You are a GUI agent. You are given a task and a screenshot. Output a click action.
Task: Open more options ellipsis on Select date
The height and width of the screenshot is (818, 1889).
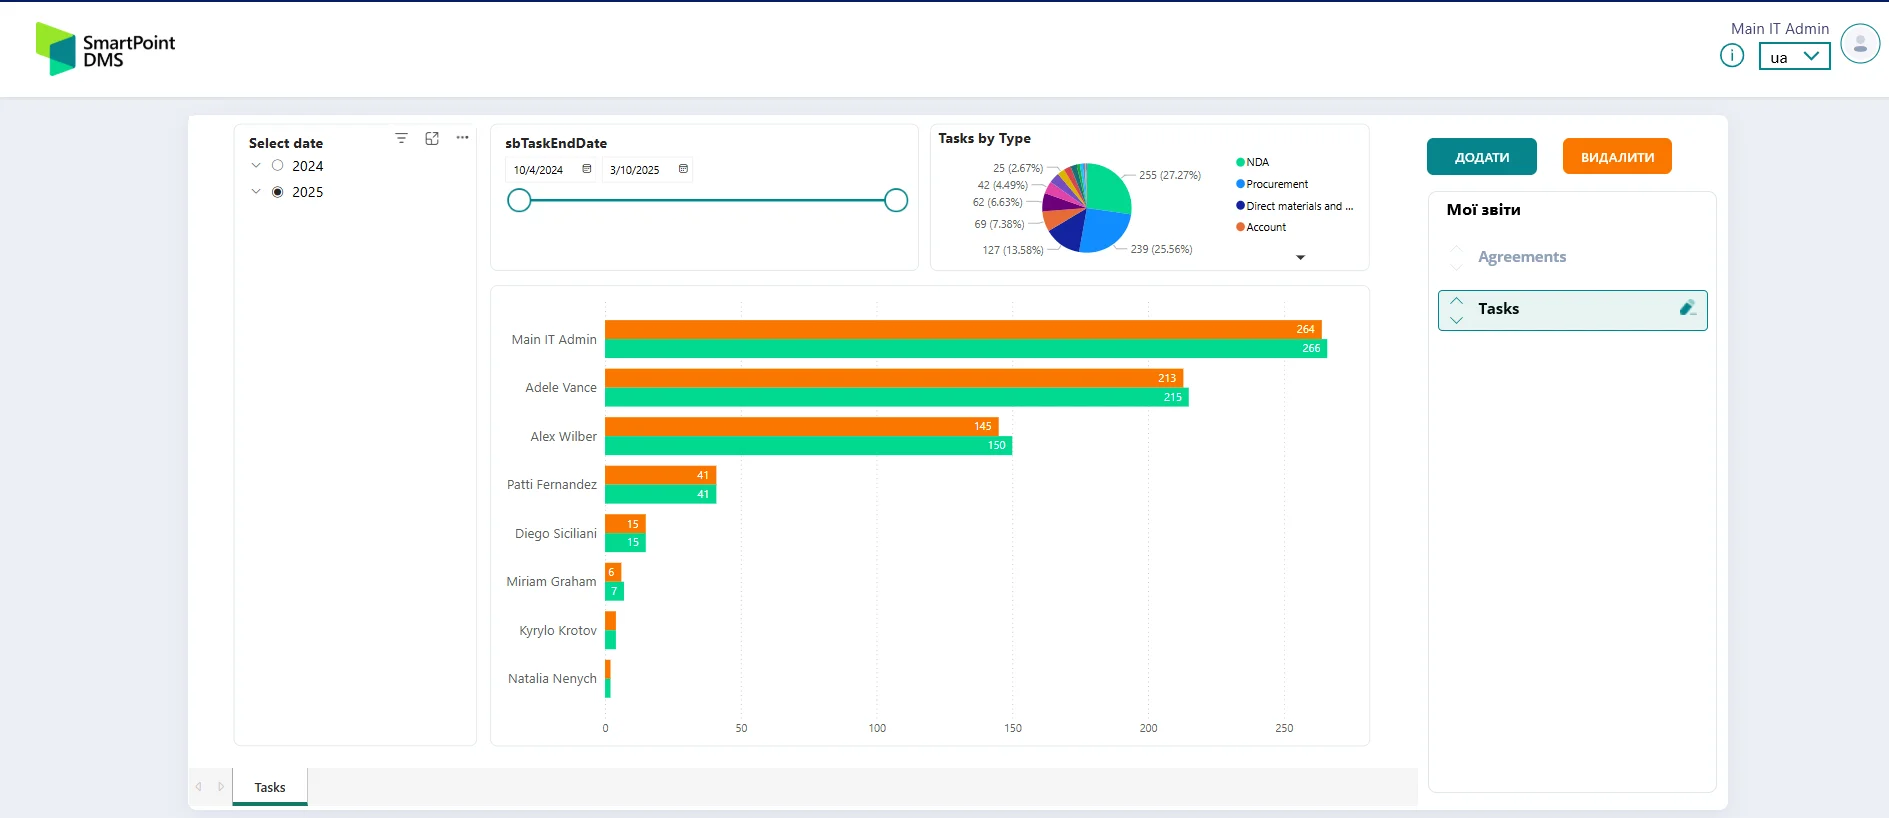(x=462, y=138)
